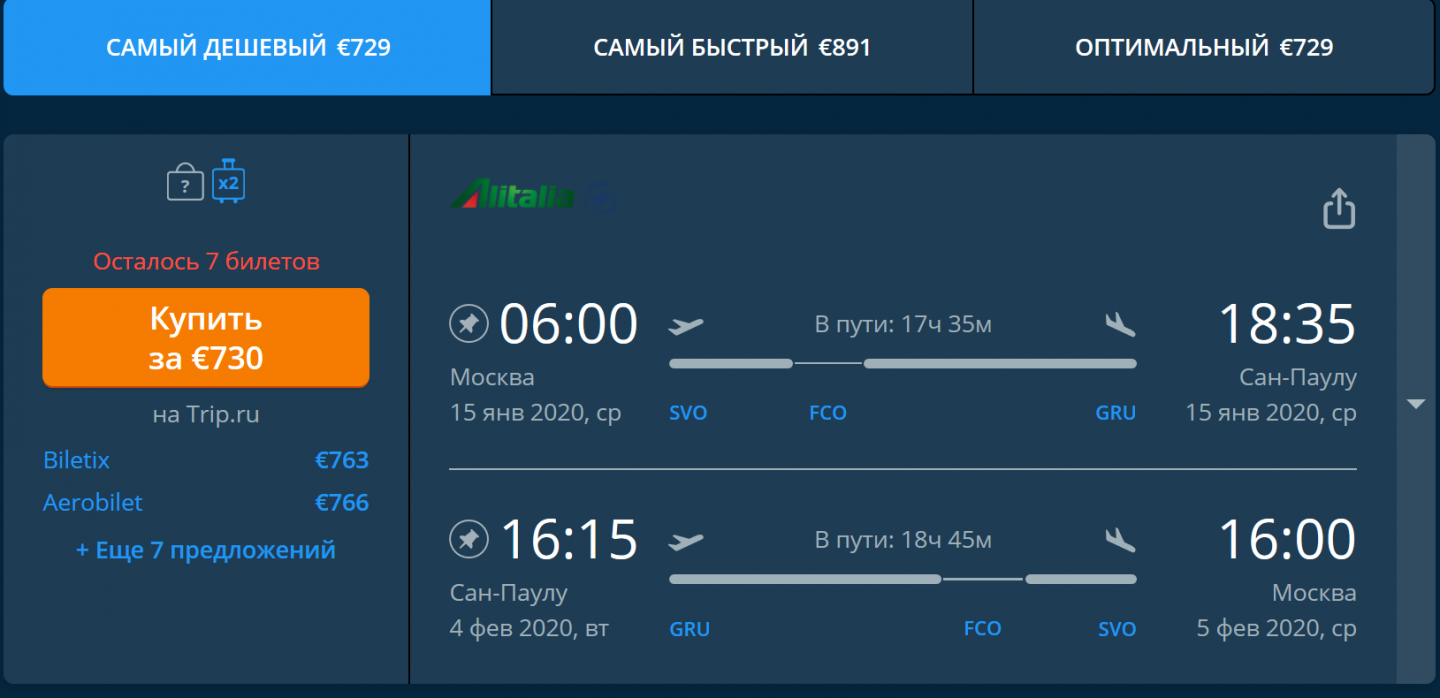Expand ticket details with the right-side arrow

(x=1415, y=404)
